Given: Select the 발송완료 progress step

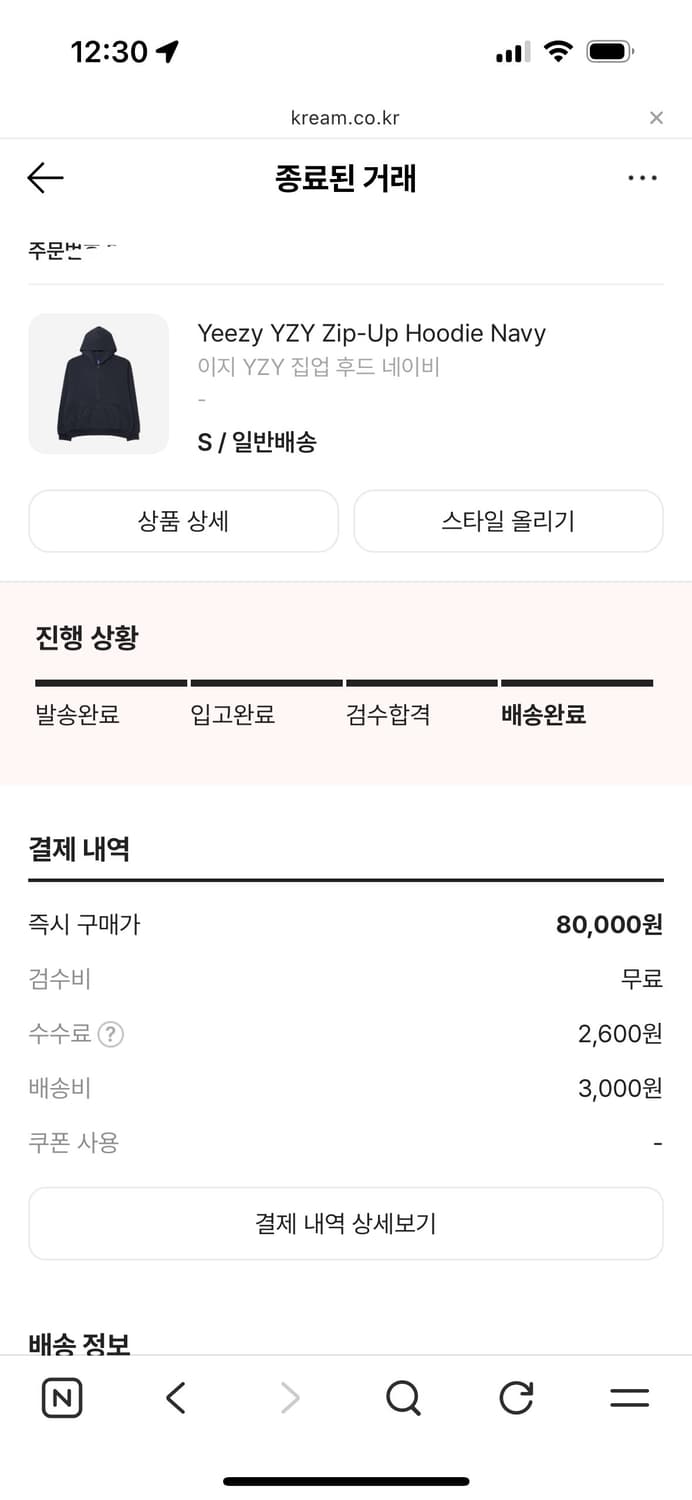Looking at the screenshot, I should click(77, 714).
